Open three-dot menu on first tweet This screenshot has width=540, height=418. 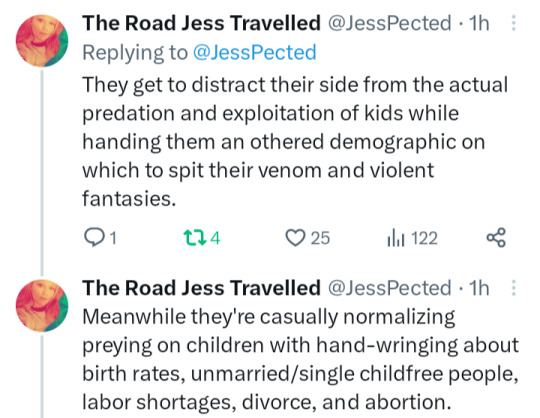513,23
